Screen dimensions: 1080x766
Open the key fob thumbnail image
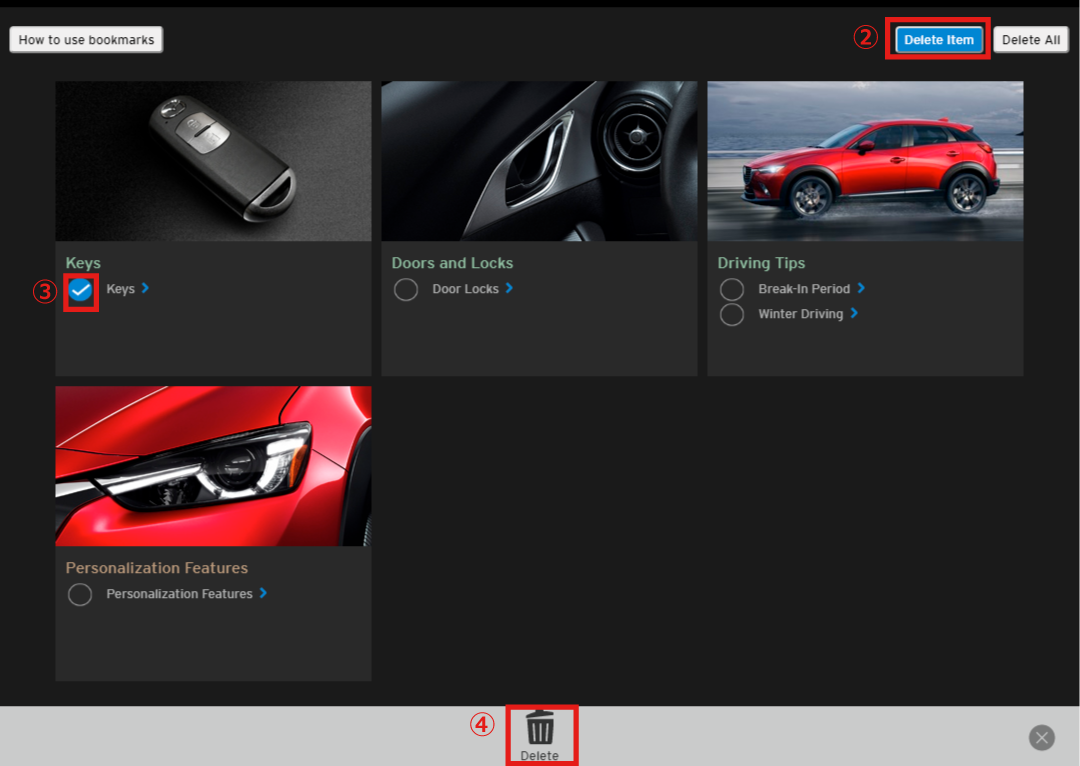tap(213, 161)
